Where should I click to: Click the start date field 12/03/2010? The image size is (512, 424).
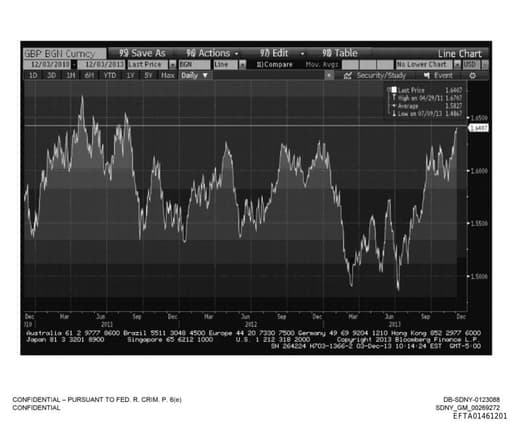(x=48, y=65)
